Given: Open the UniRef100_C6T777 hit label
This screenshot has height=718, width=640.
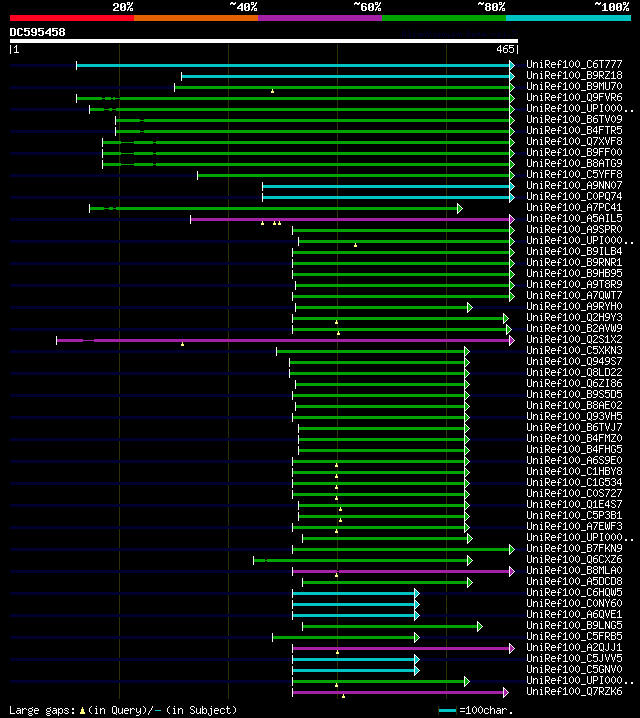Looking at the screenshot, I should pyautogui.click(x=574, y=64).
